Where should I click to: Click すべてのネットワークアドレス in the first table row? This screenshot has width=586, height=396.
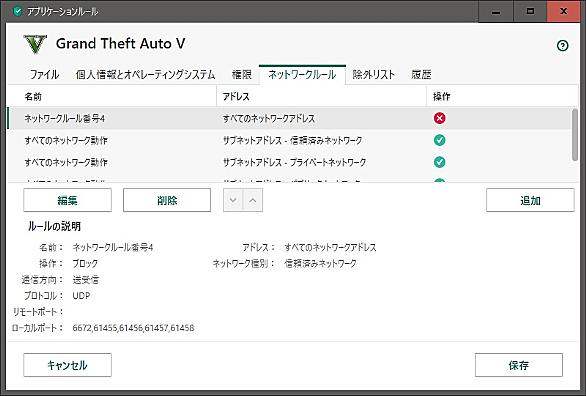point(269,118)
